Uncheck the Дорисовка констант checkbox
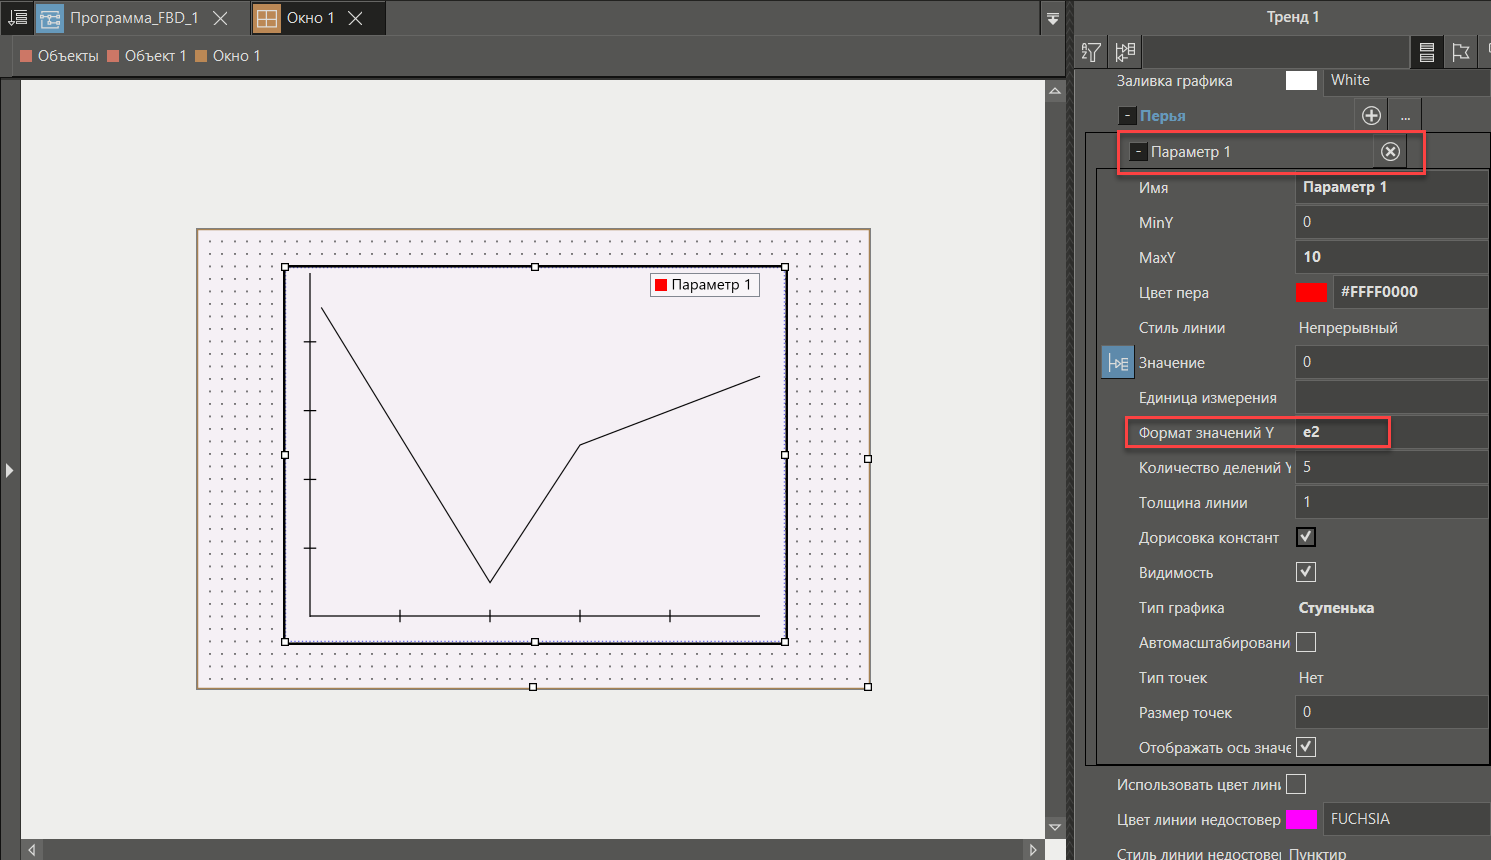This screenshot has height=860, width=1491. [1306, 537]
